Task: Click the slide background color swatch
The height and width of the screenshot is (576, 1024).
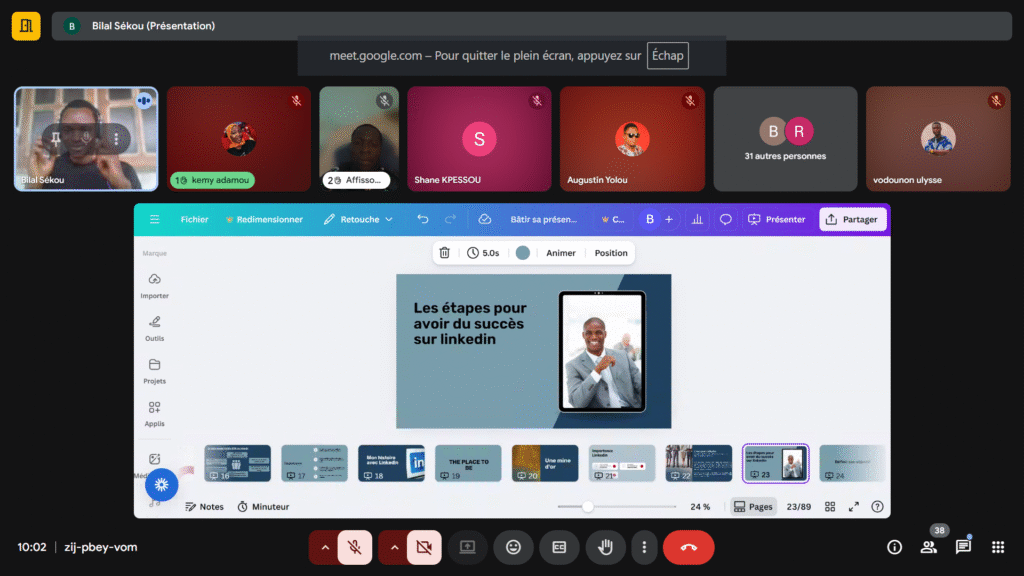Action: pyautogui.click(x=522, y=253)
